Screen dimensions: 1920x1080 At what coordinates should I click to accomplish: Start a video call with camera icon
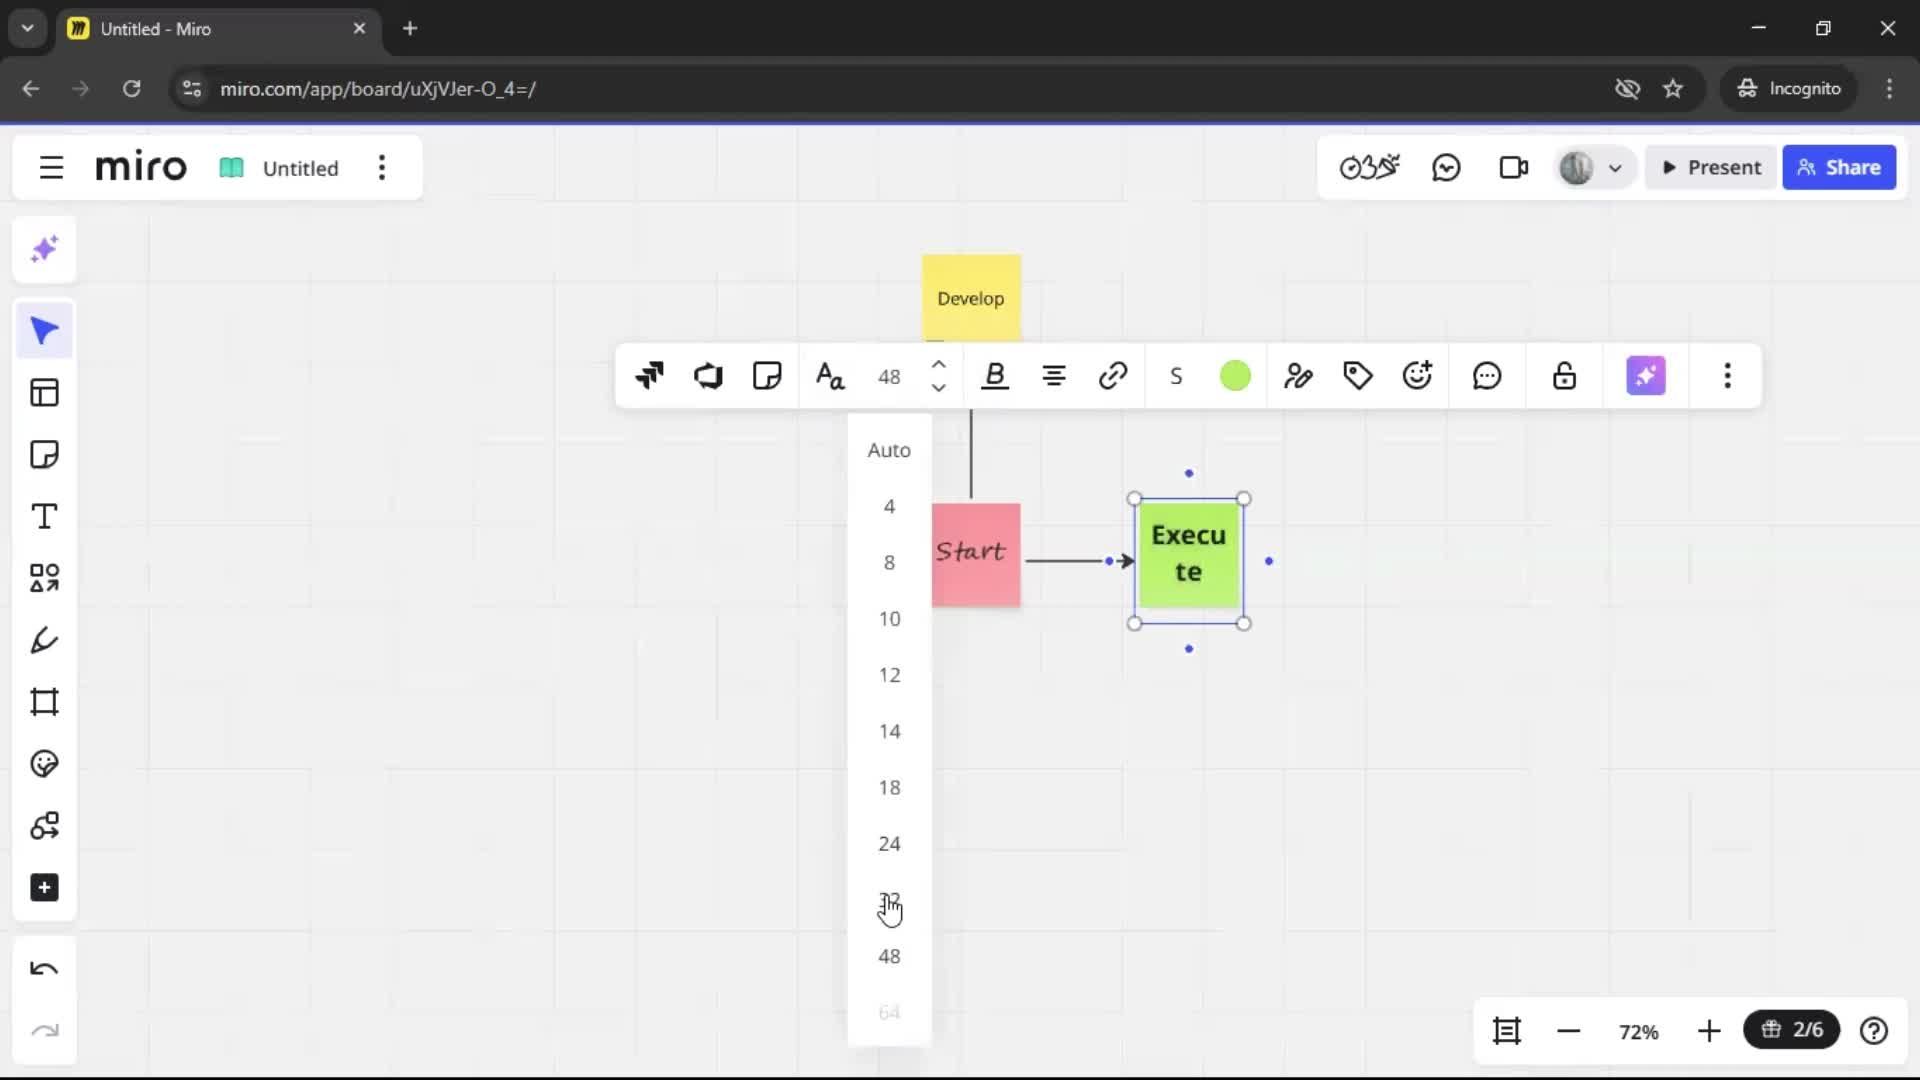1513,168
